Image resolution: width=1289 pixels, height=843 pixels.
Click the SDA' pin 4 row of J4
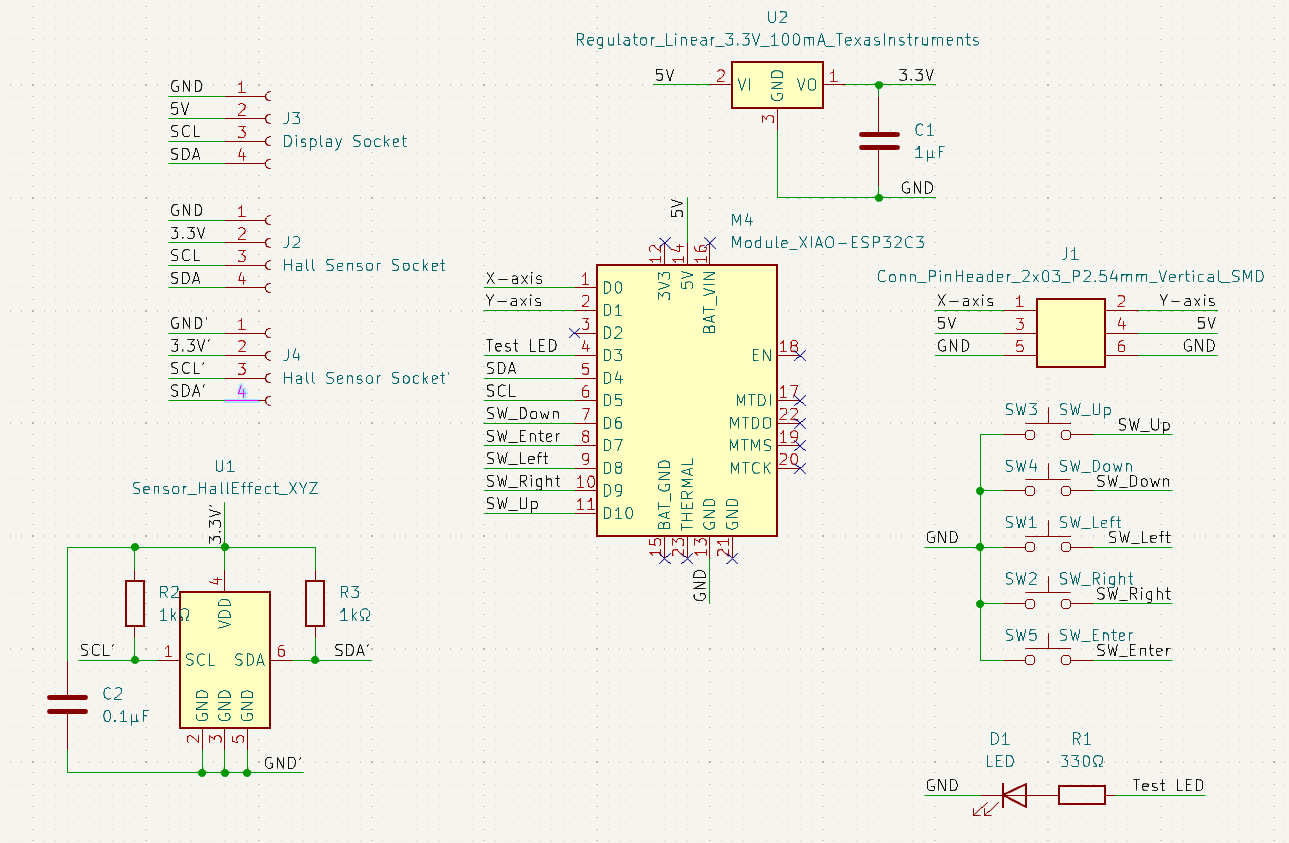pos(219,391)
